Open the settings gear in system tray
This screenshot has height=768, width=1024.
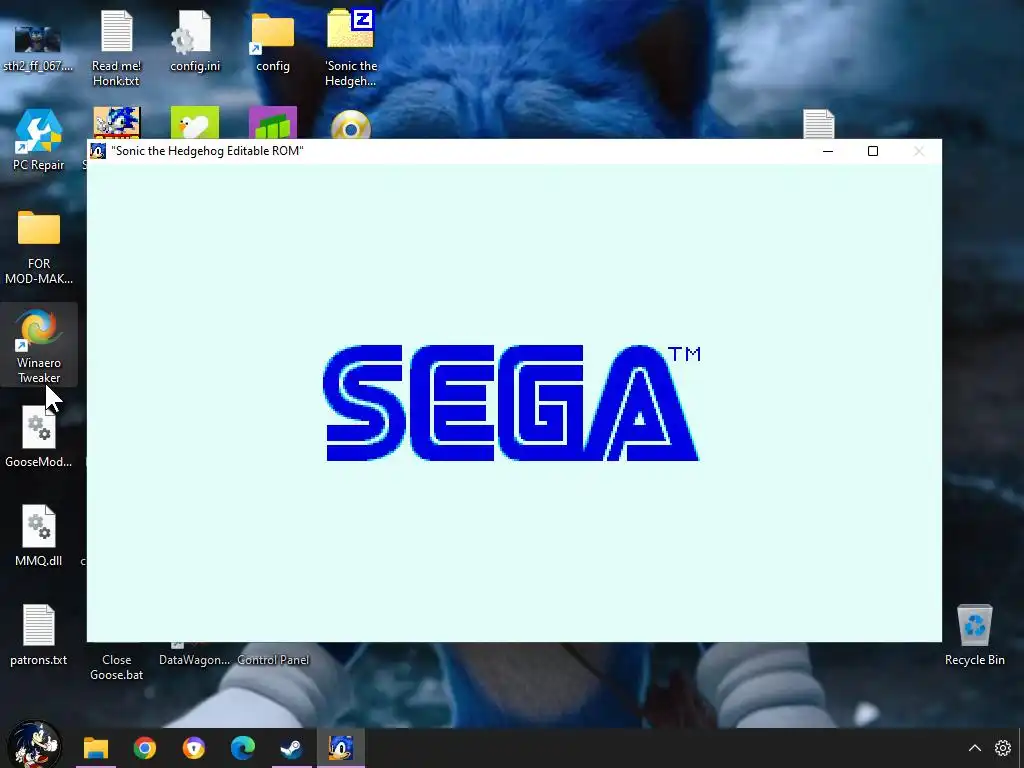pos(1002,748)
